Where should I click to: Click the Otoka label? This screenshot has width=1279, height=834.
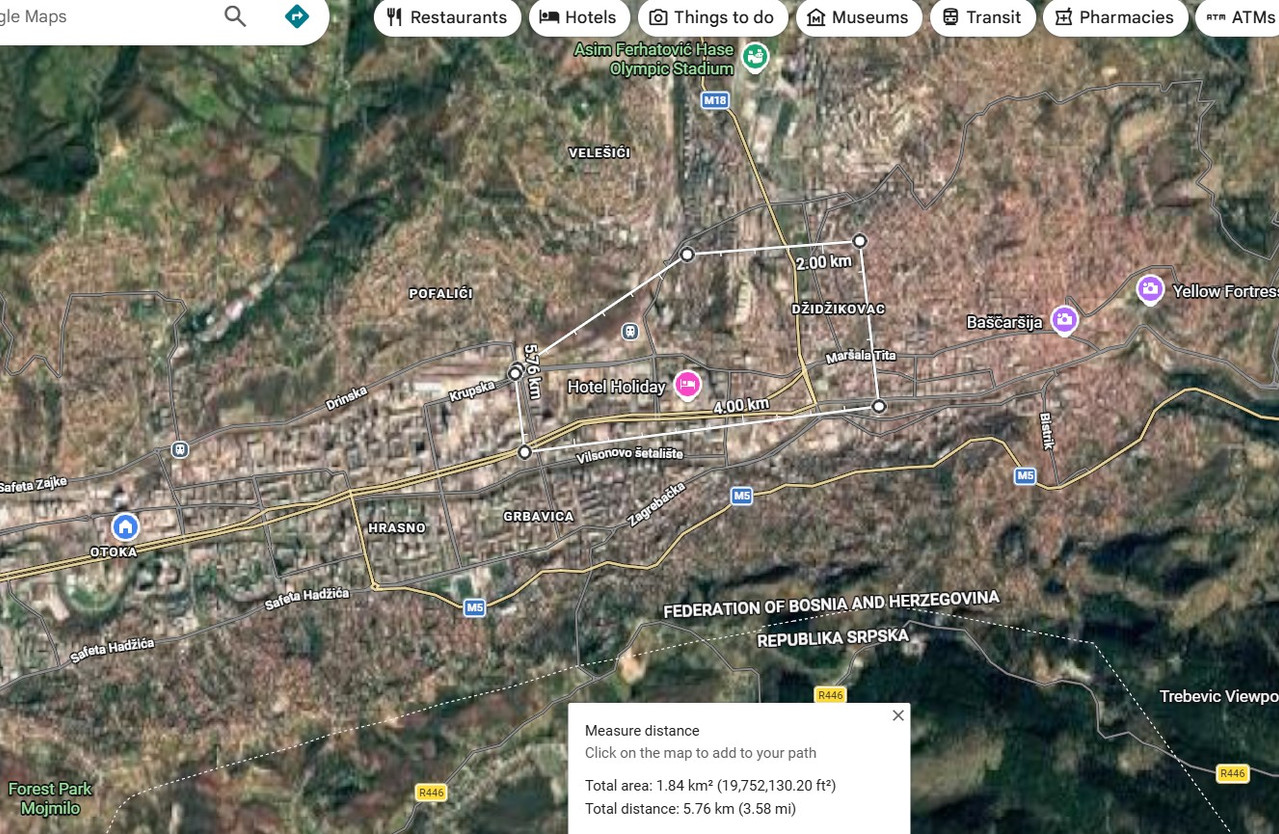[113, 551]
